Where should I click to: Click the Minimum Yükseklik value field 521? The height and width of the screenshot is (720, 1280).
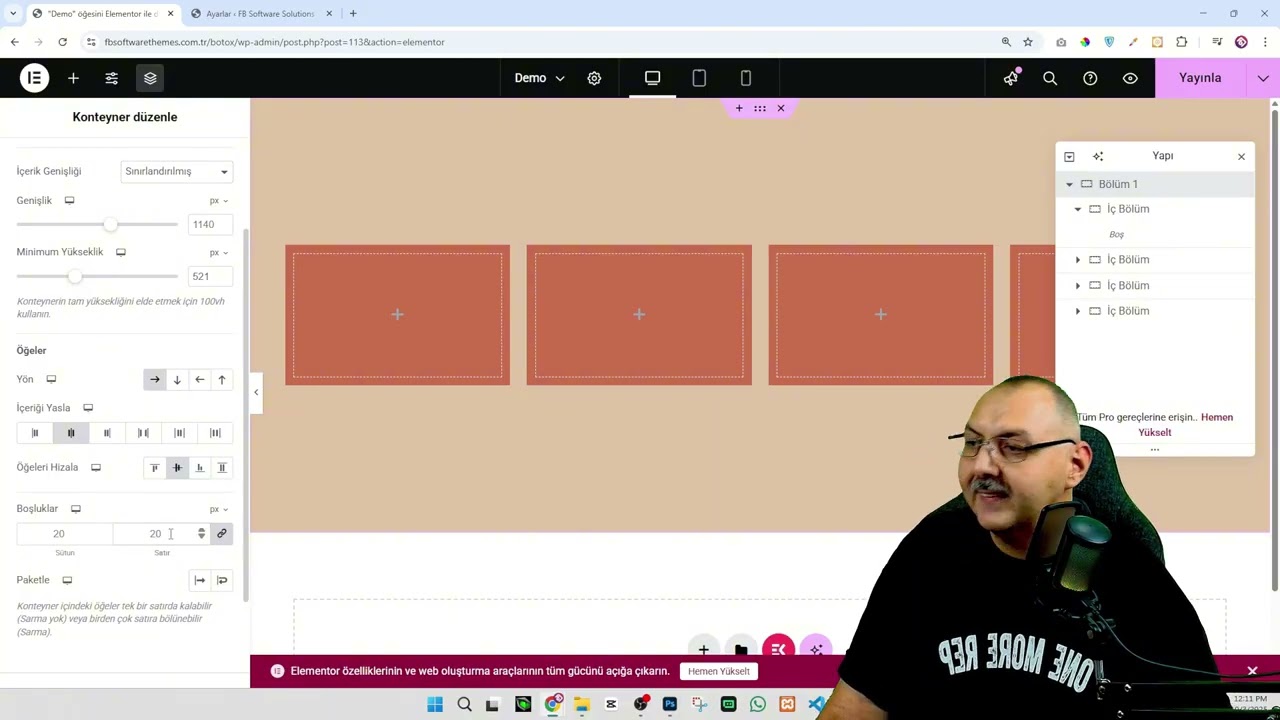pos(210,276)
